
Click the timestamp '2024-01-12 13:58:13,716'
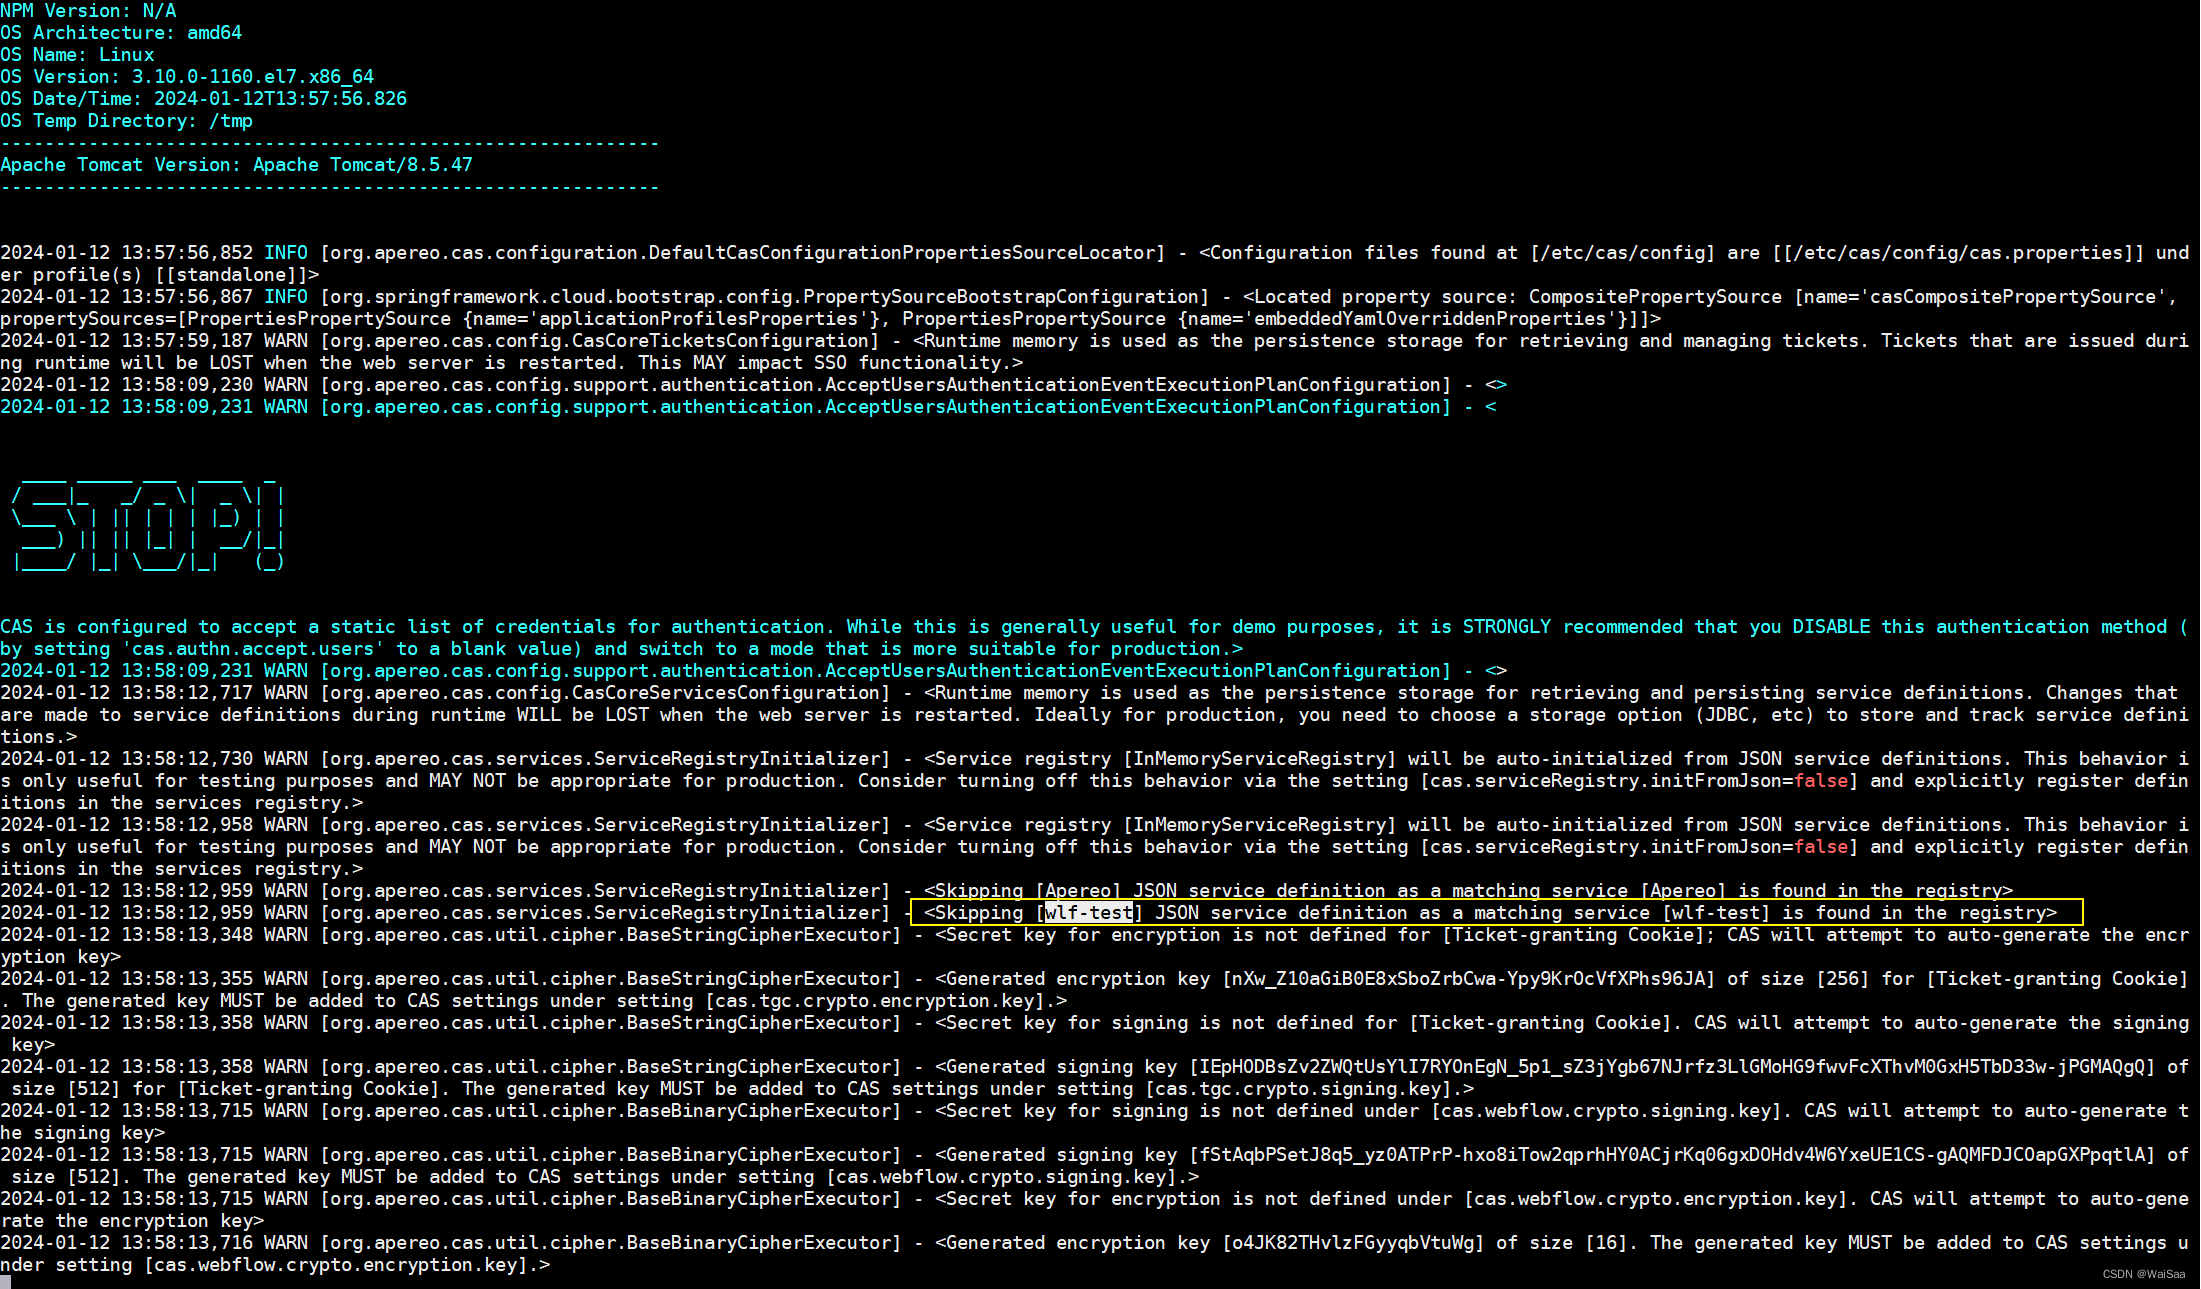(127, 1243)
